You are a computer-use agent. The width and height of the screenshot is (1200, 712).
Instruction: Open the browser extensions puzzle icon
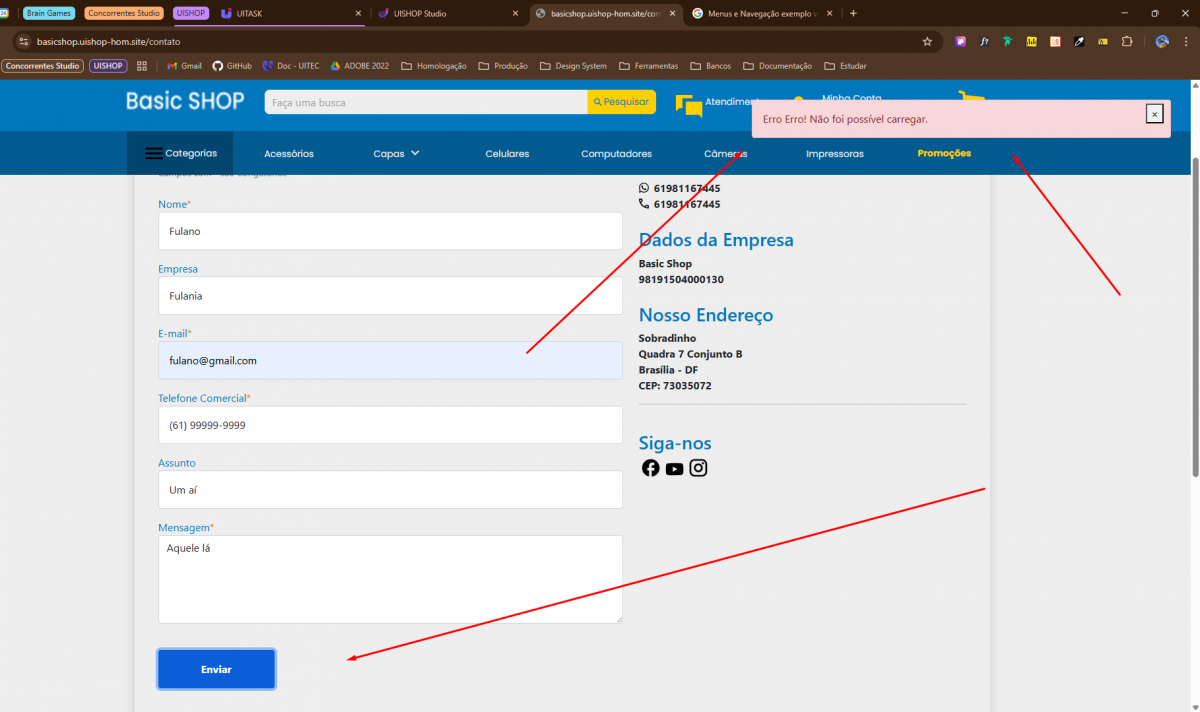[1127, 42]
